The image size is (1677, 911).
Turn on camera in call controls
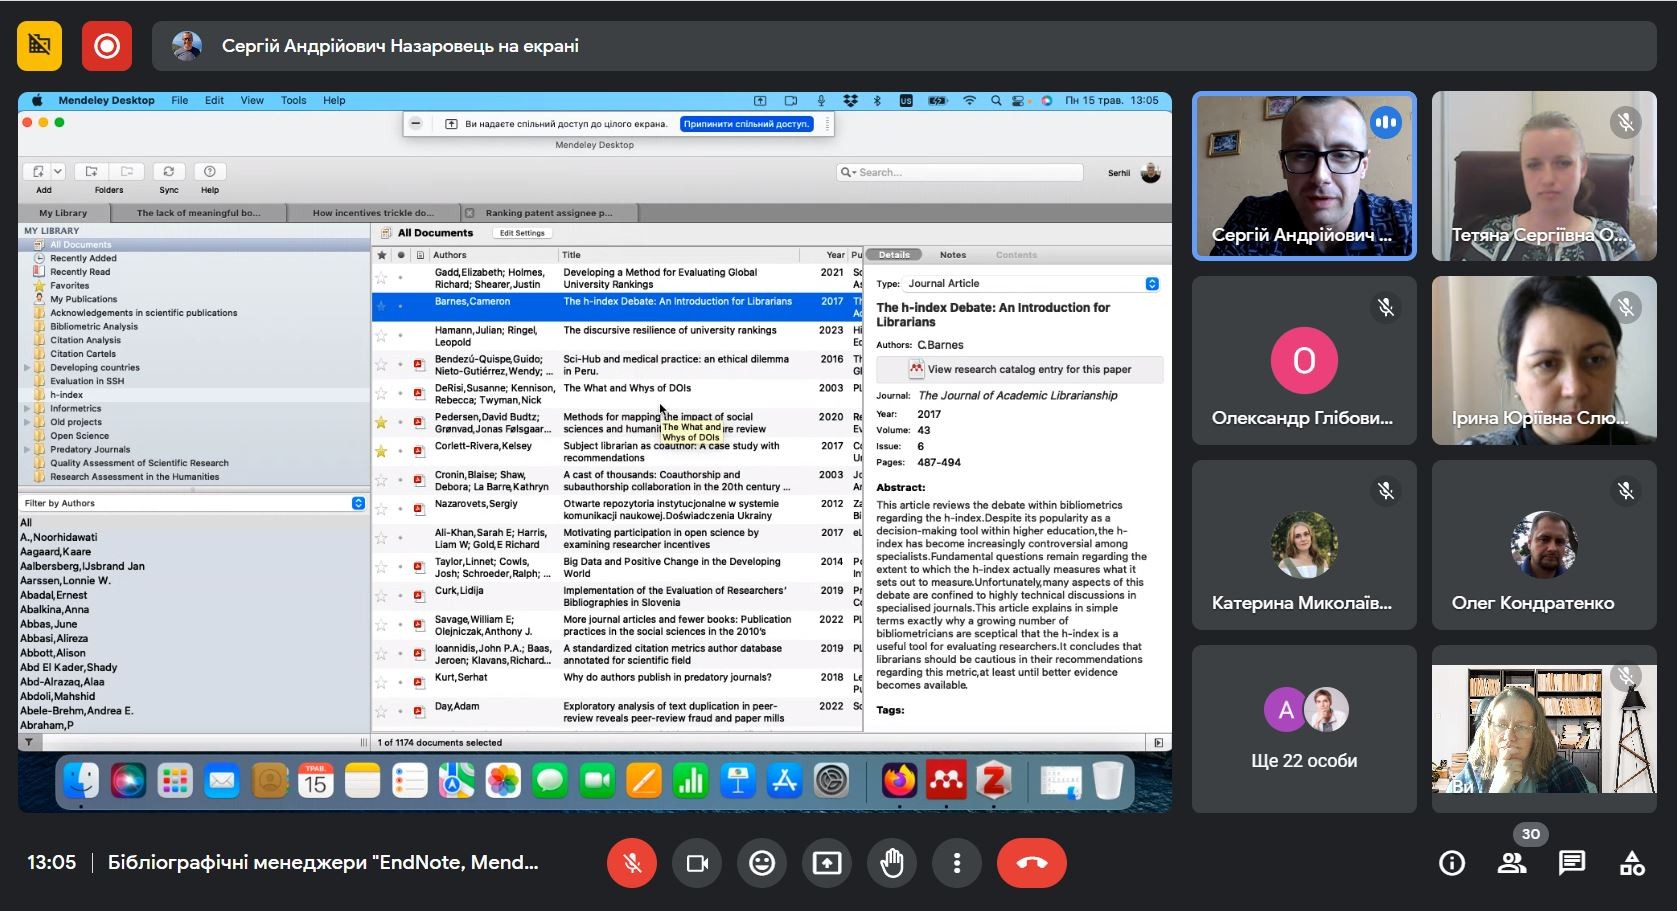[697, 863]
